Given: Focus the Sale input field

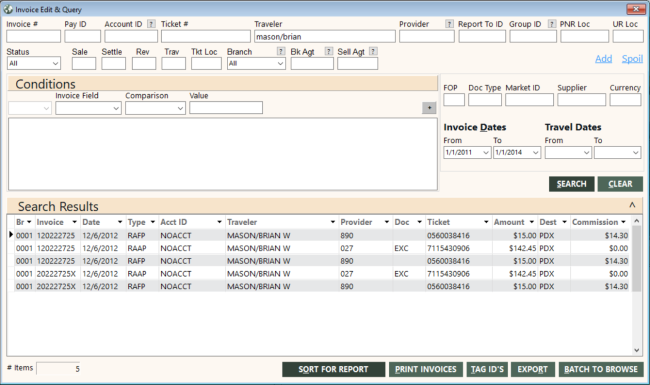Looking at the screenshot, I should [84, 63].
